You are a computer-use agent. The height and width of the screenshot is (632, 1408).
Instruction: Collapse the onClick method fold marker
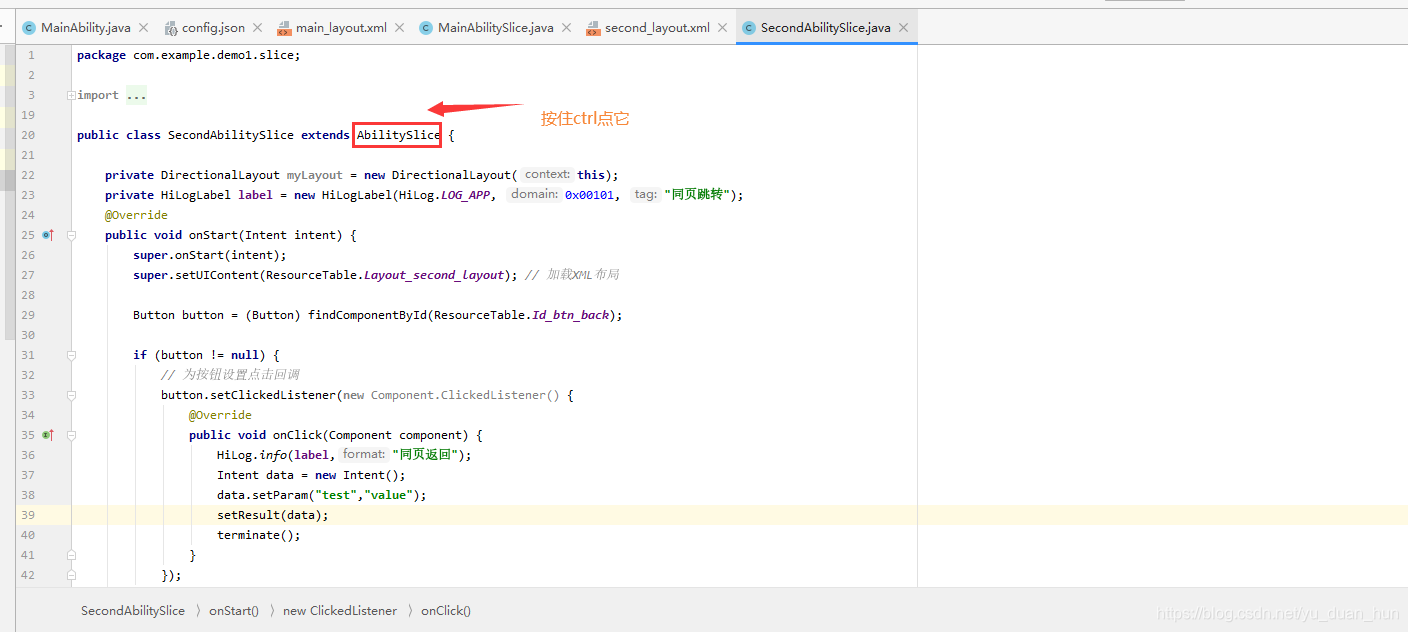click(71, 435)
